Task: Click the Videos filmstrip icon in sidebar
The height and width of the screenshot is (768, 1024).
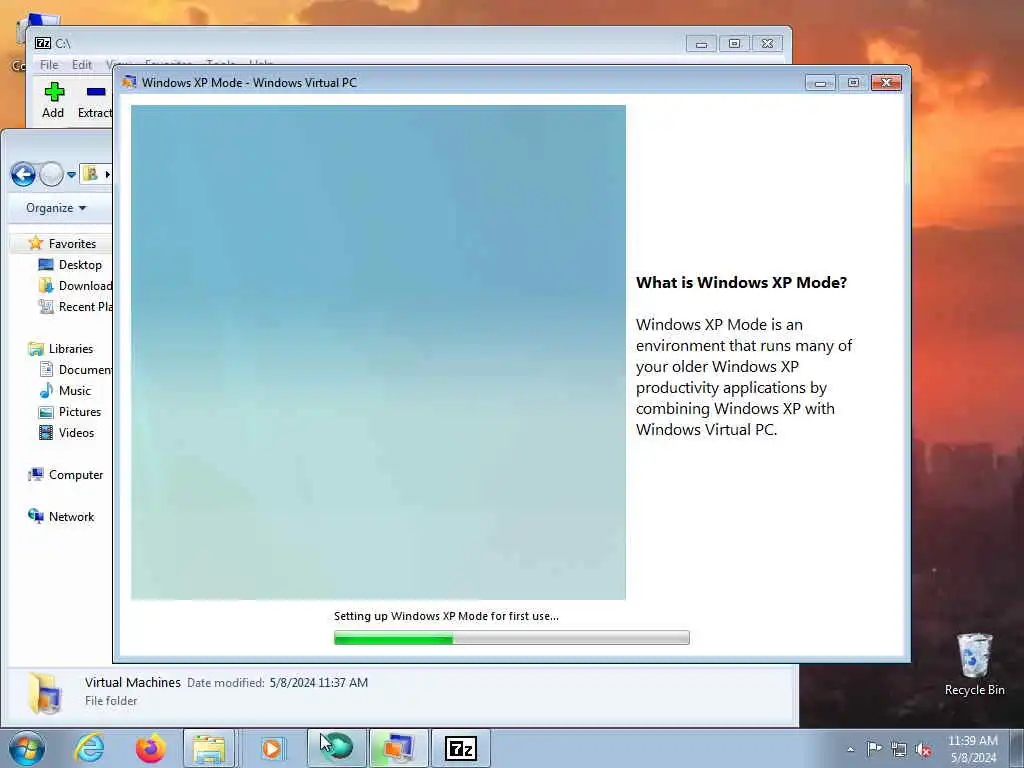Action: point(46,432)
